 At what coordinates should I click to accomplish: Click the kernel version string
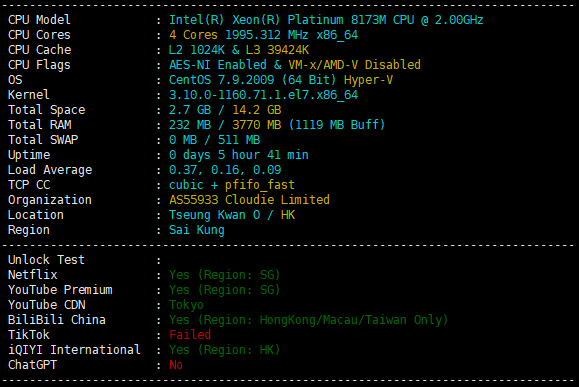pos(263,95)
